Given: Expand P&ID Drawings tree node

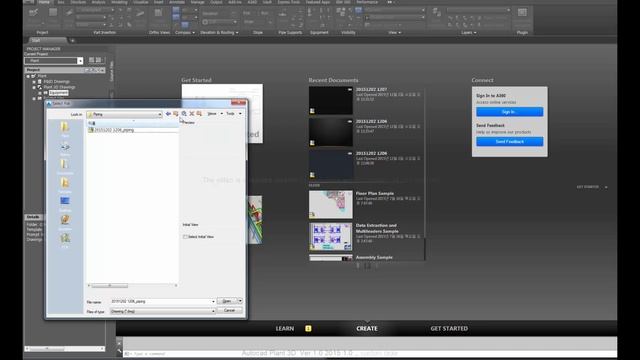Looking at the screenshot, I should pyautogui.click(x=34, y=82).
